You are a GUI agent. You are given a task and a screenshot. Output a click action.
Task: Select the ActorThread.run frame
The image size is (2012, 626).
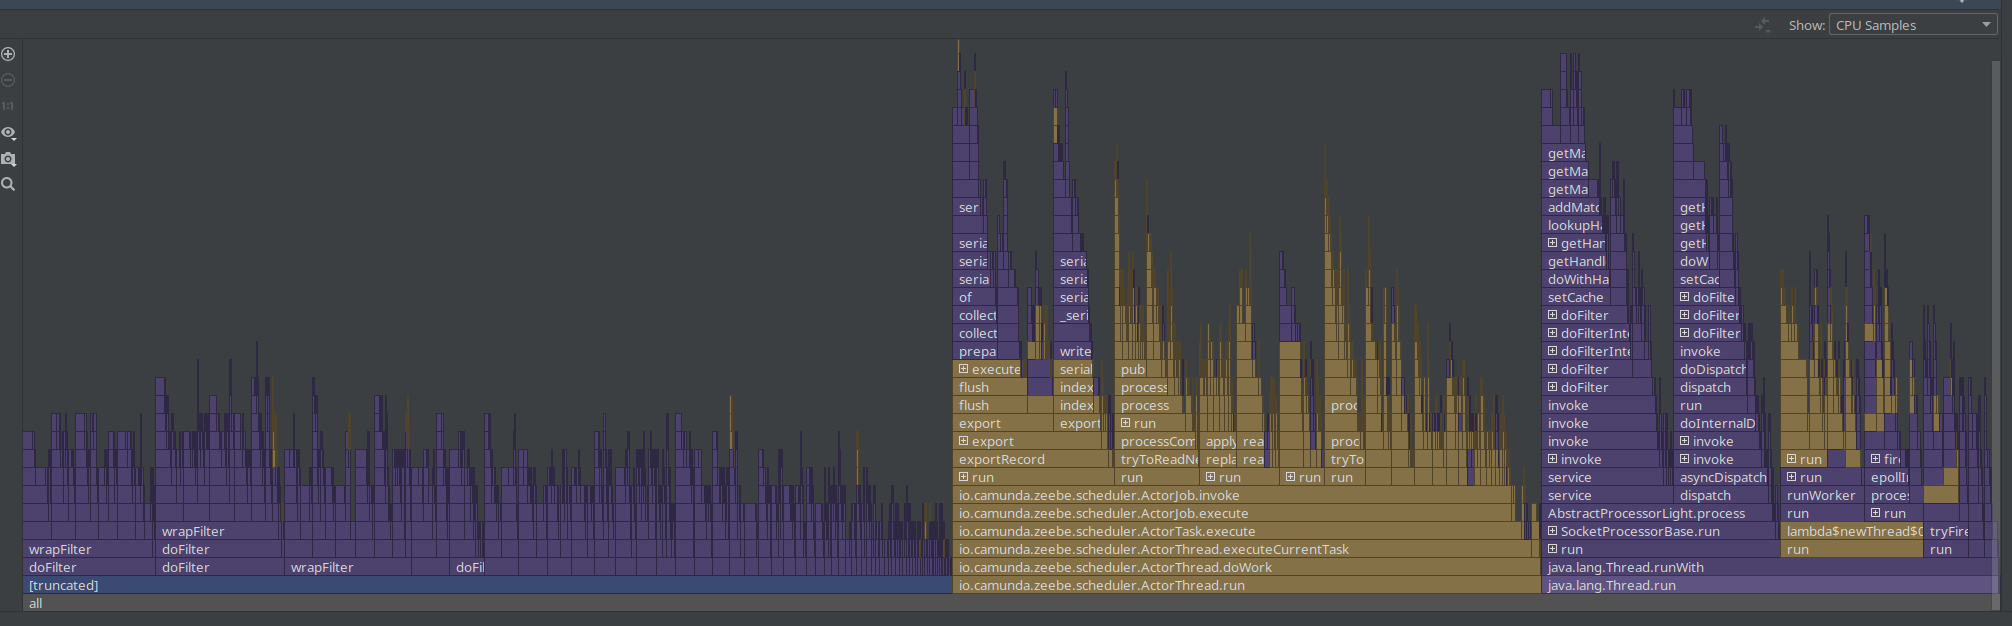[1247, 585]
